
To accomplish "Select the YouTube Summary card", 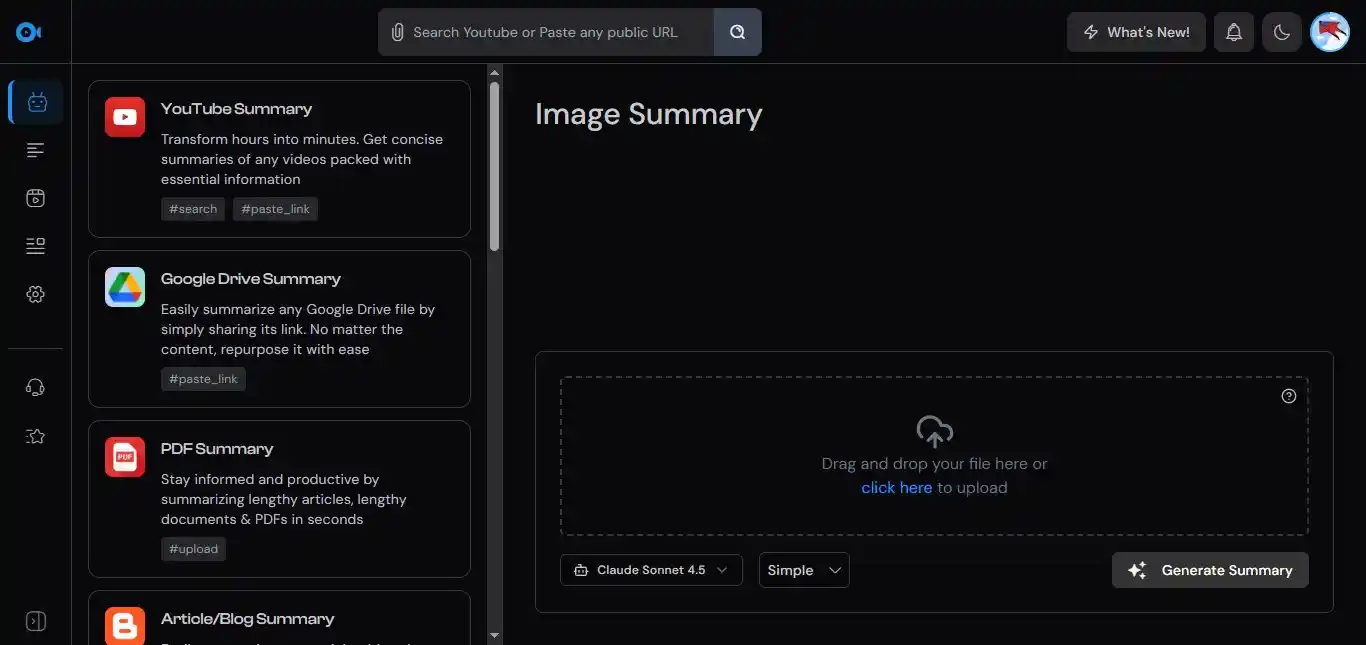I will [279, 158].
